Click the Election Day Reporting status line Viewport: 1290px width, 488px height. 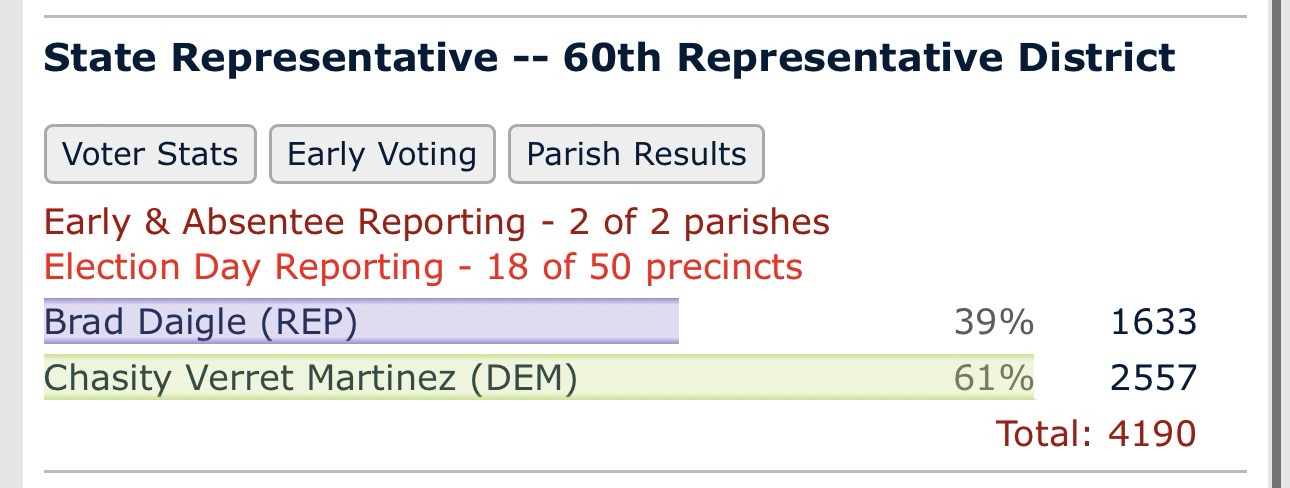(x=423, y=267)
